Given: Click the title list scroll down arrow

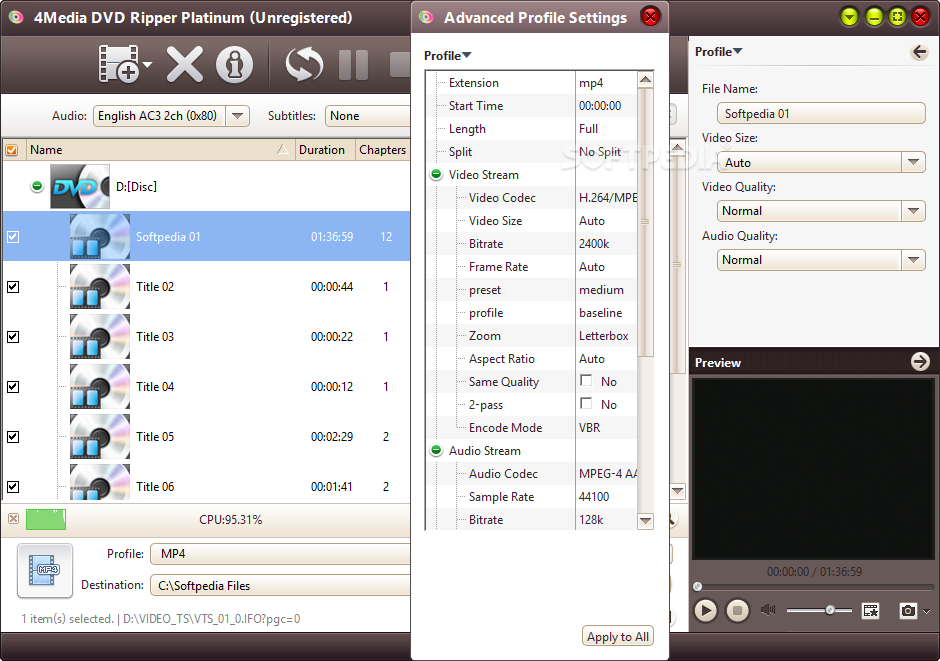Looking at the screenshot, I should coord(677,491).
